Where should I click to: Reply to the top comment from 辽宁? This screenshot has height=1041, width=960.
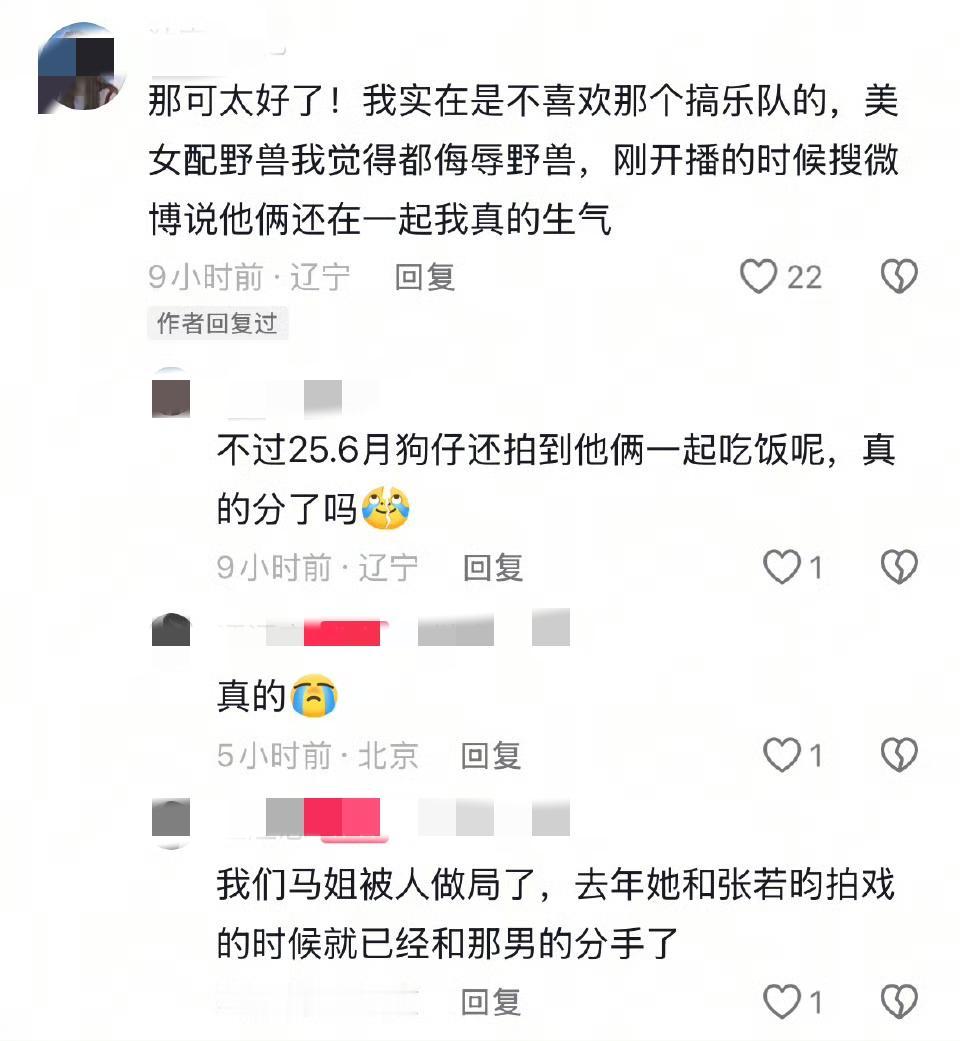[425, 277]
